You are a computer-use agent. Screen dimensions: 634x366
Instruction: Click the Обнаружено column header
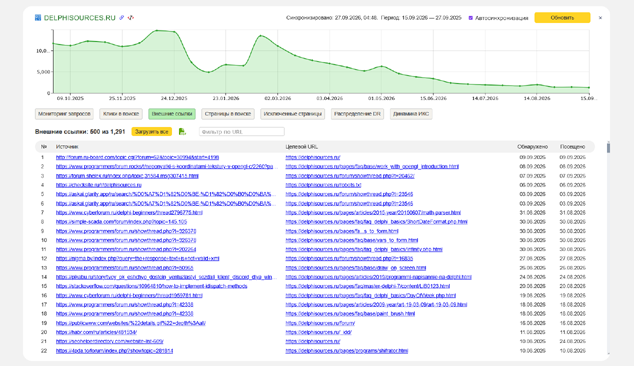click(x=533, y=146)
